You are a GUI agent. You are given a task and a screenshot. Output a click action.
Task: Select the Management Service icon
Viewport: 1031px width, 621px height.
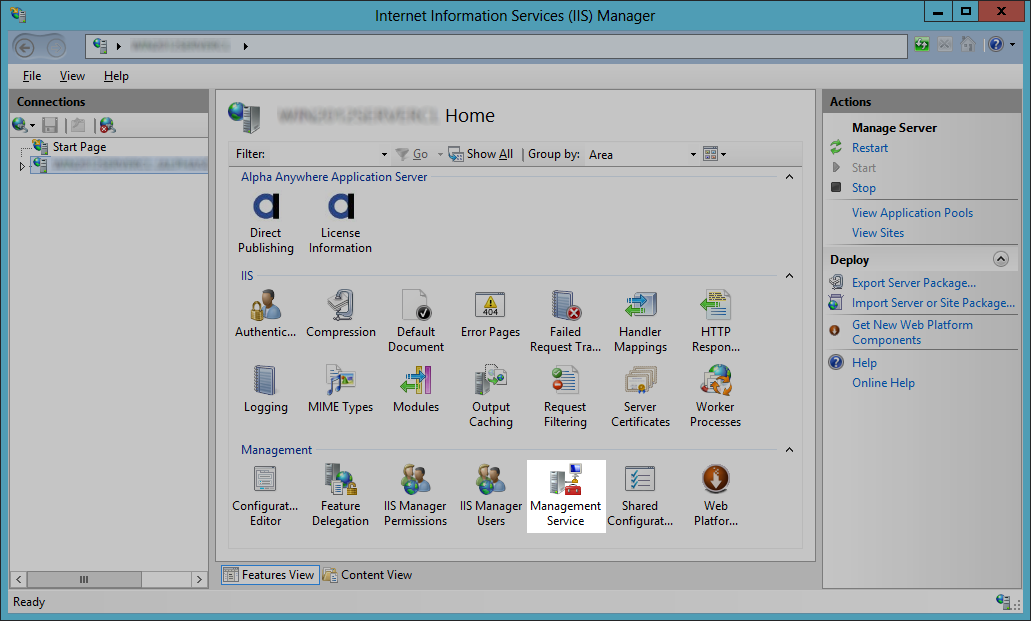[565, 495]
